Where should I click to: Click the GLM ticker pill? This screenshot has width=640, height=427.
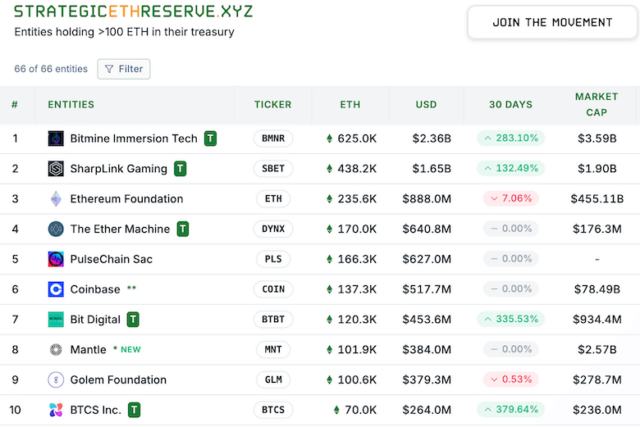pos(273,380)
